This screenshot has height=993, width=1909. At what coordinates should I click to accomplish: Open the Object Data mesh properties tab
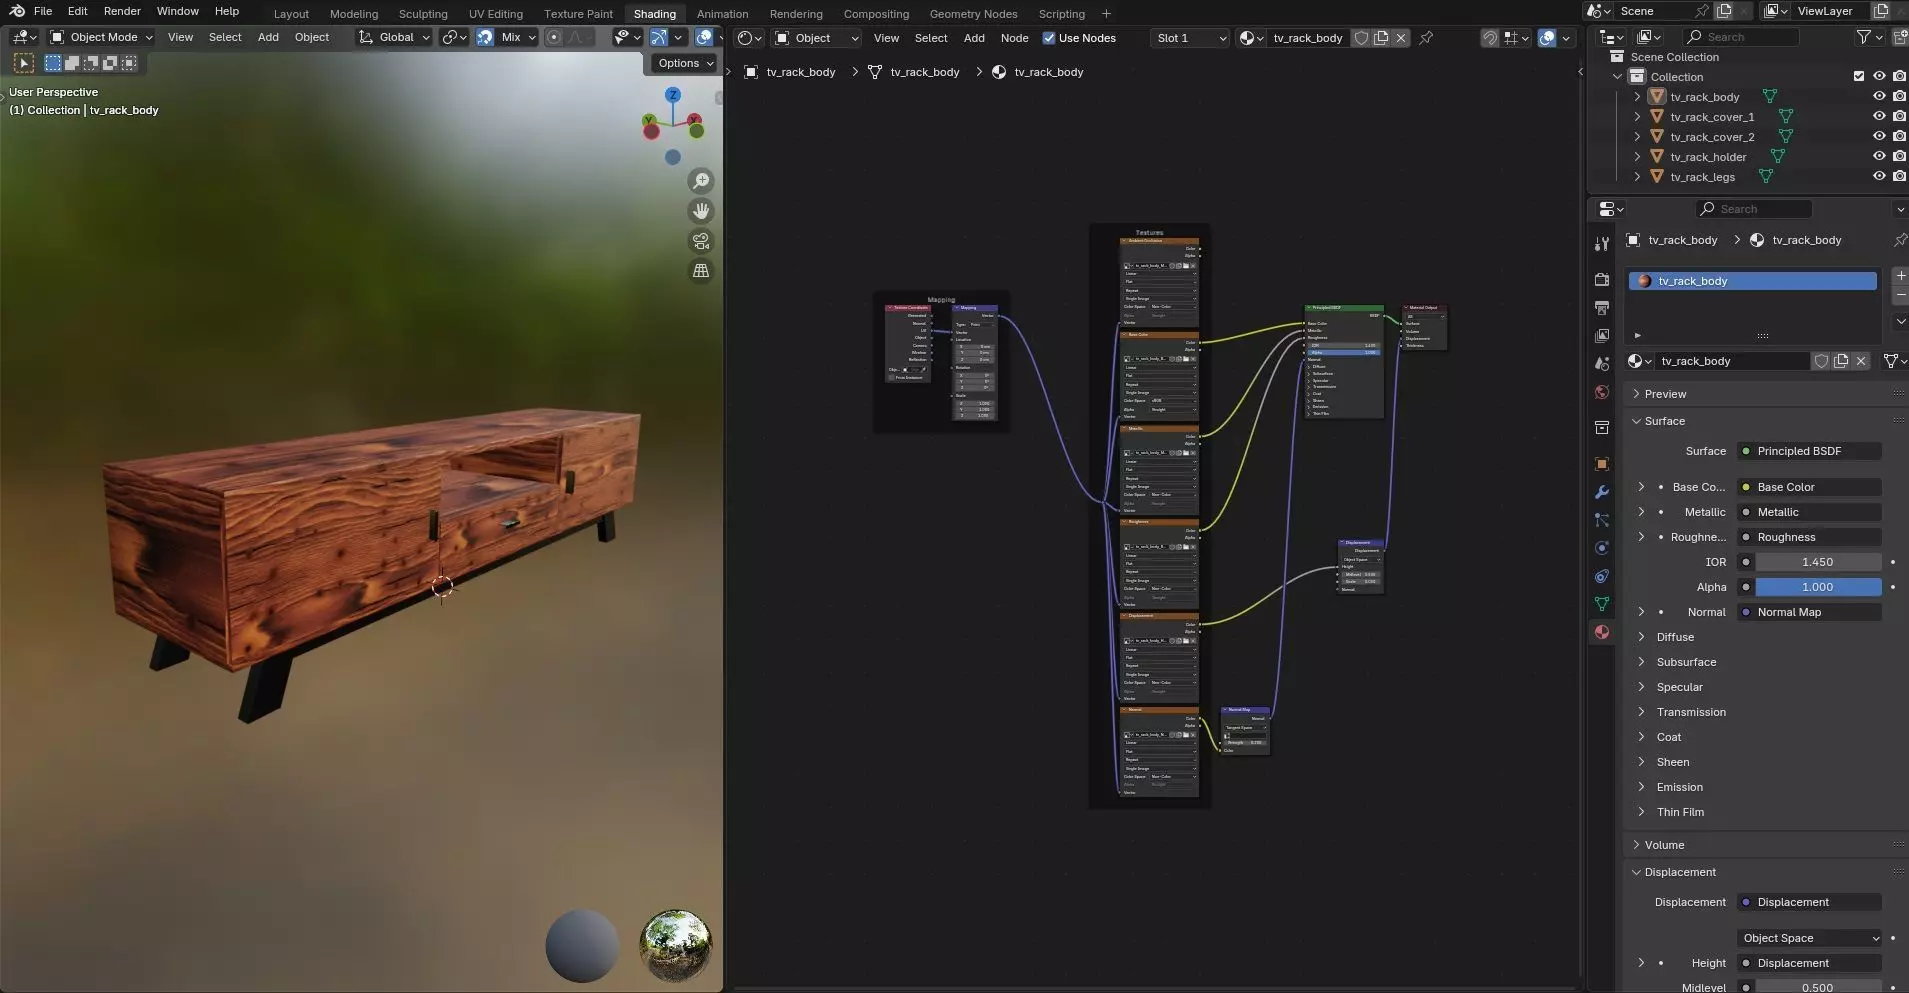tap(1602, 604)
